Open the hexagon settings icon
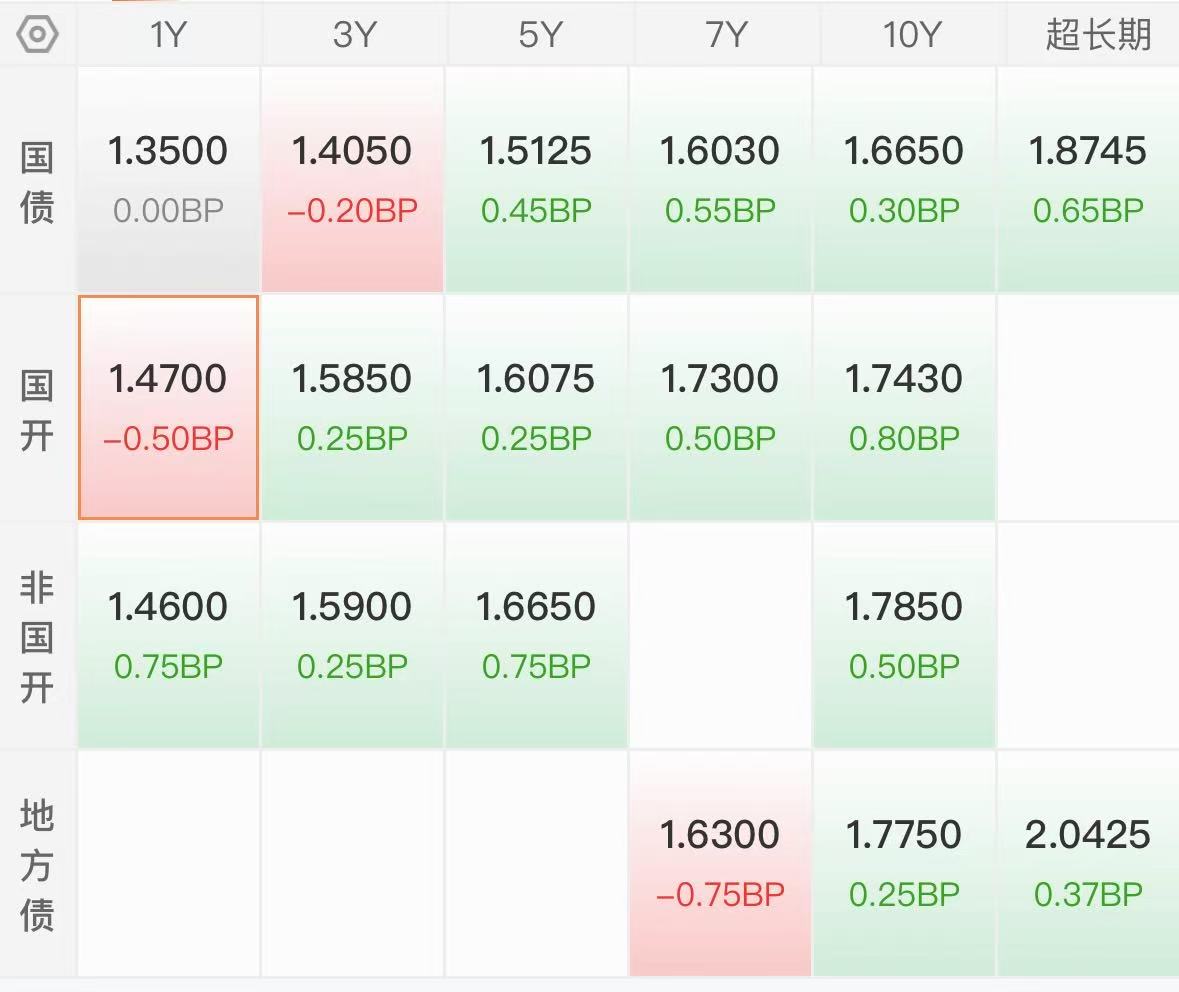Screen dimensions: 1179x992 click(37, 35)
